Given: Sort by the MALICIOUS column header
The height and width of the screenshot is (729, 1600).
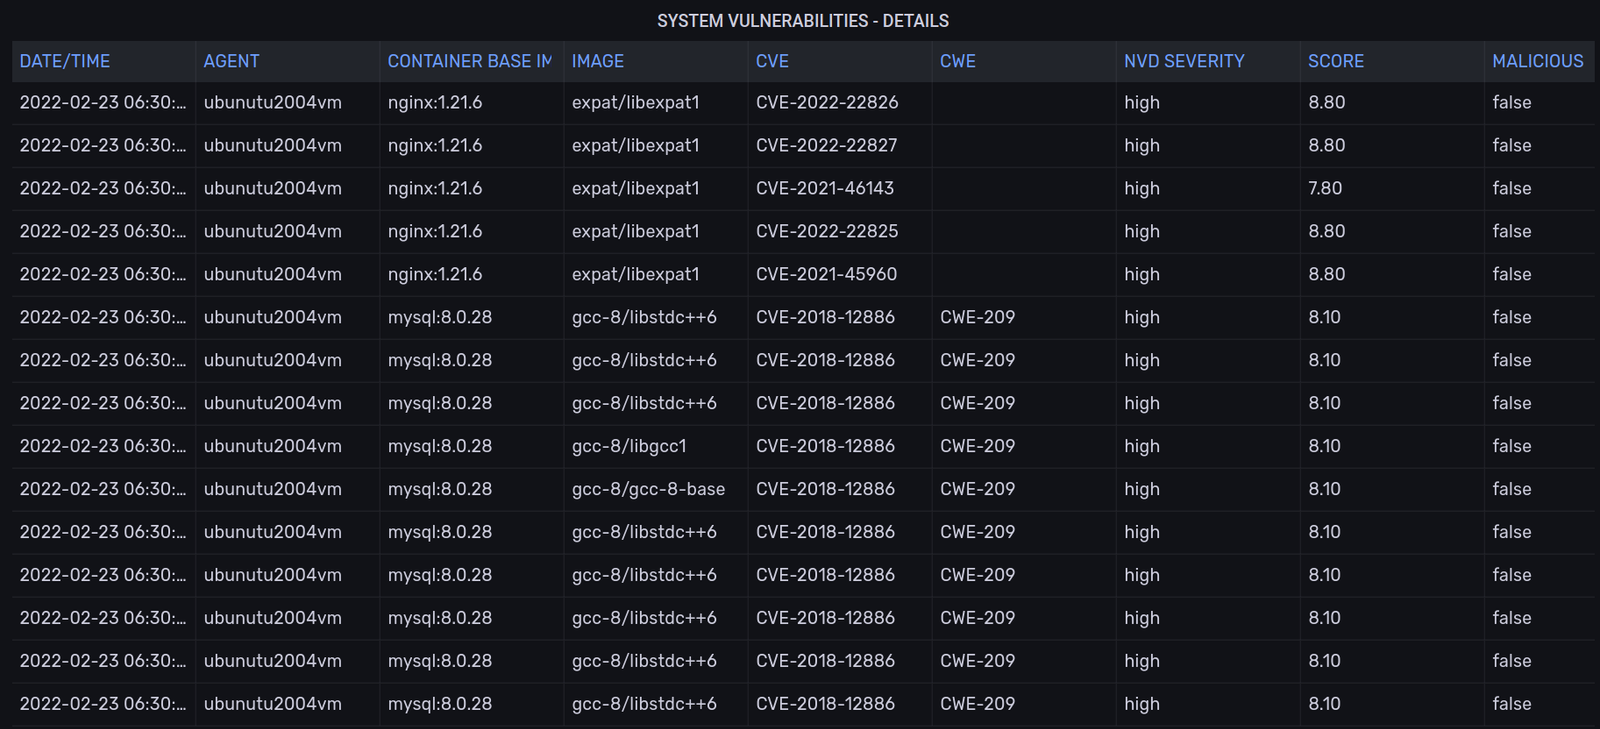Looking at the screenshot, I should click(1537, 61).
